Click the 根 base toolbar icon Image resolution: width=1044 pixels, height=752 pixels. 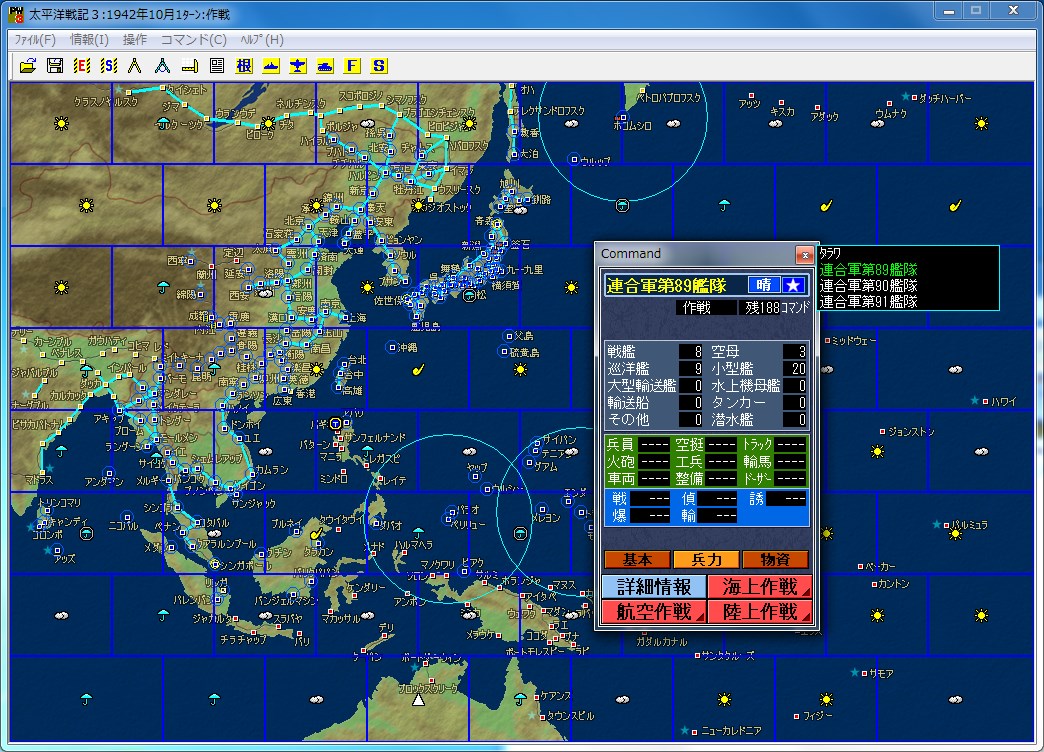(x=244, y=65)
